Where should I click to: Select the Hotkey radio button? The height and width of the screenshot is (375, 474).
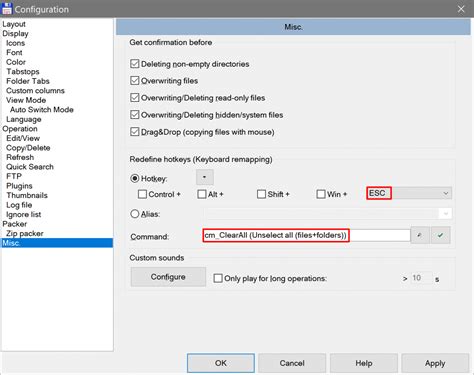(135, 179)
